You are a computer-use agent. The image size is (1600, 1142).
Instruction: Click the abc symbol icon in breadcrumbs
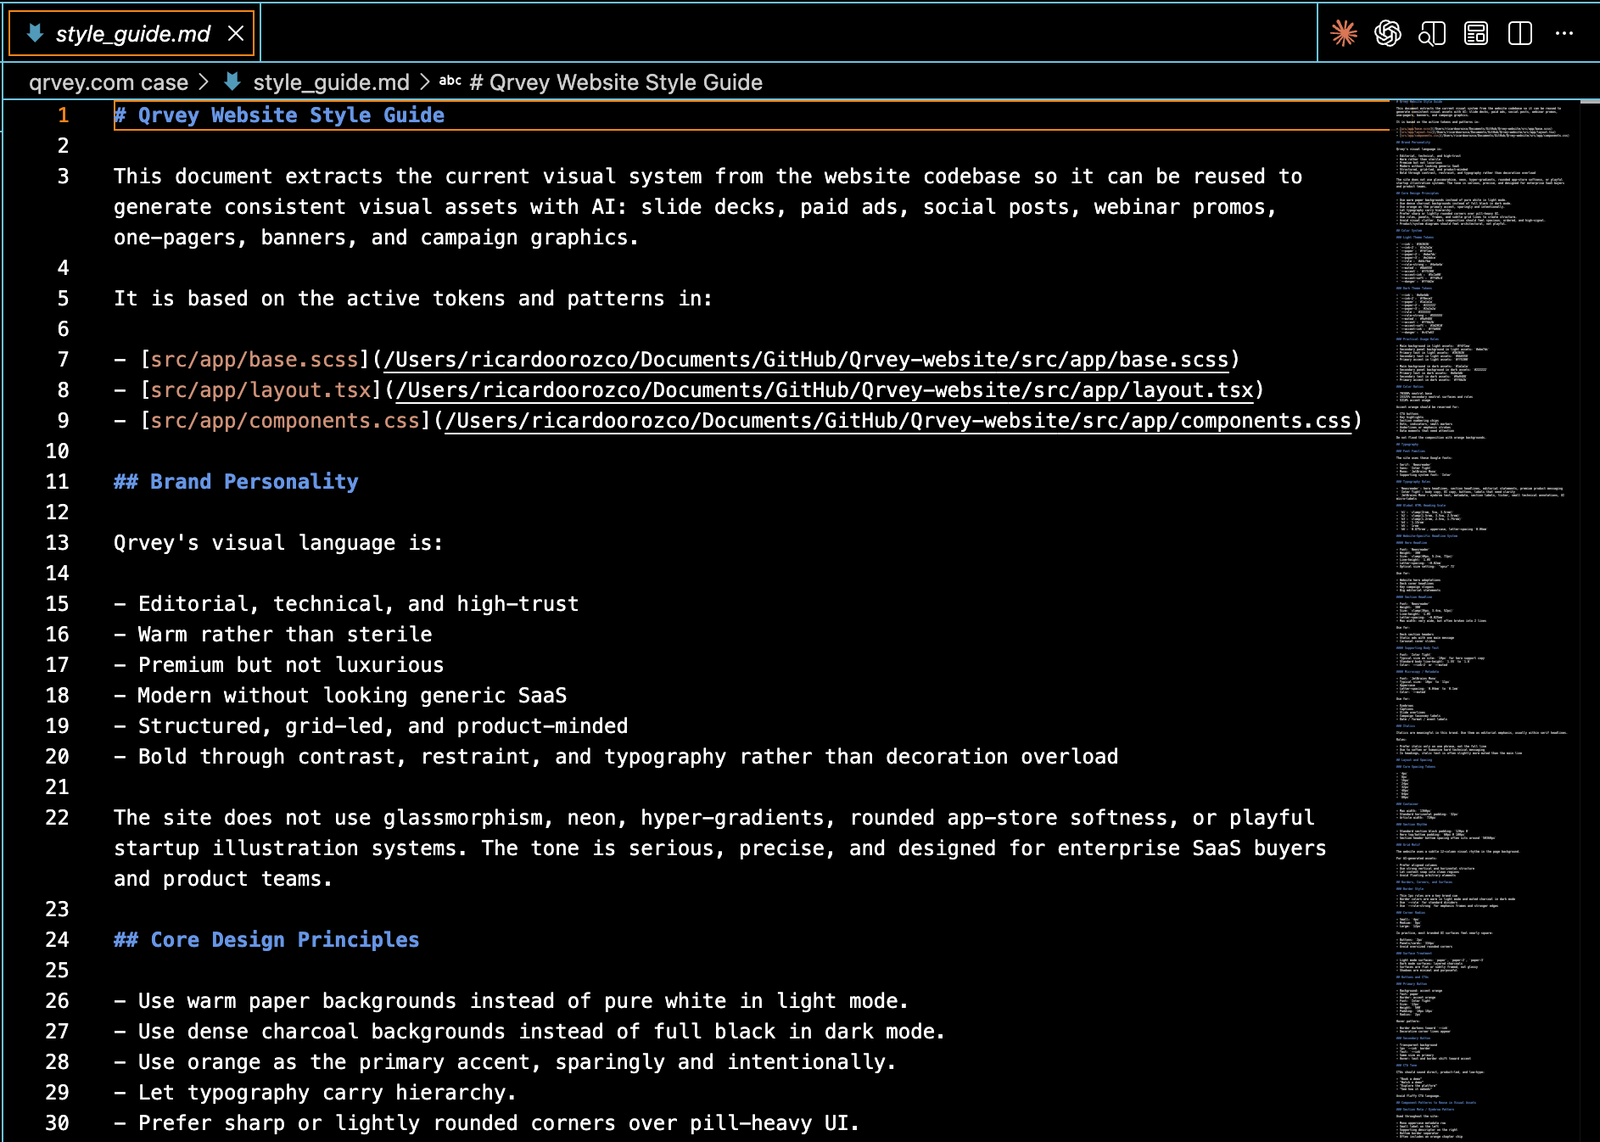click(450, 82)
